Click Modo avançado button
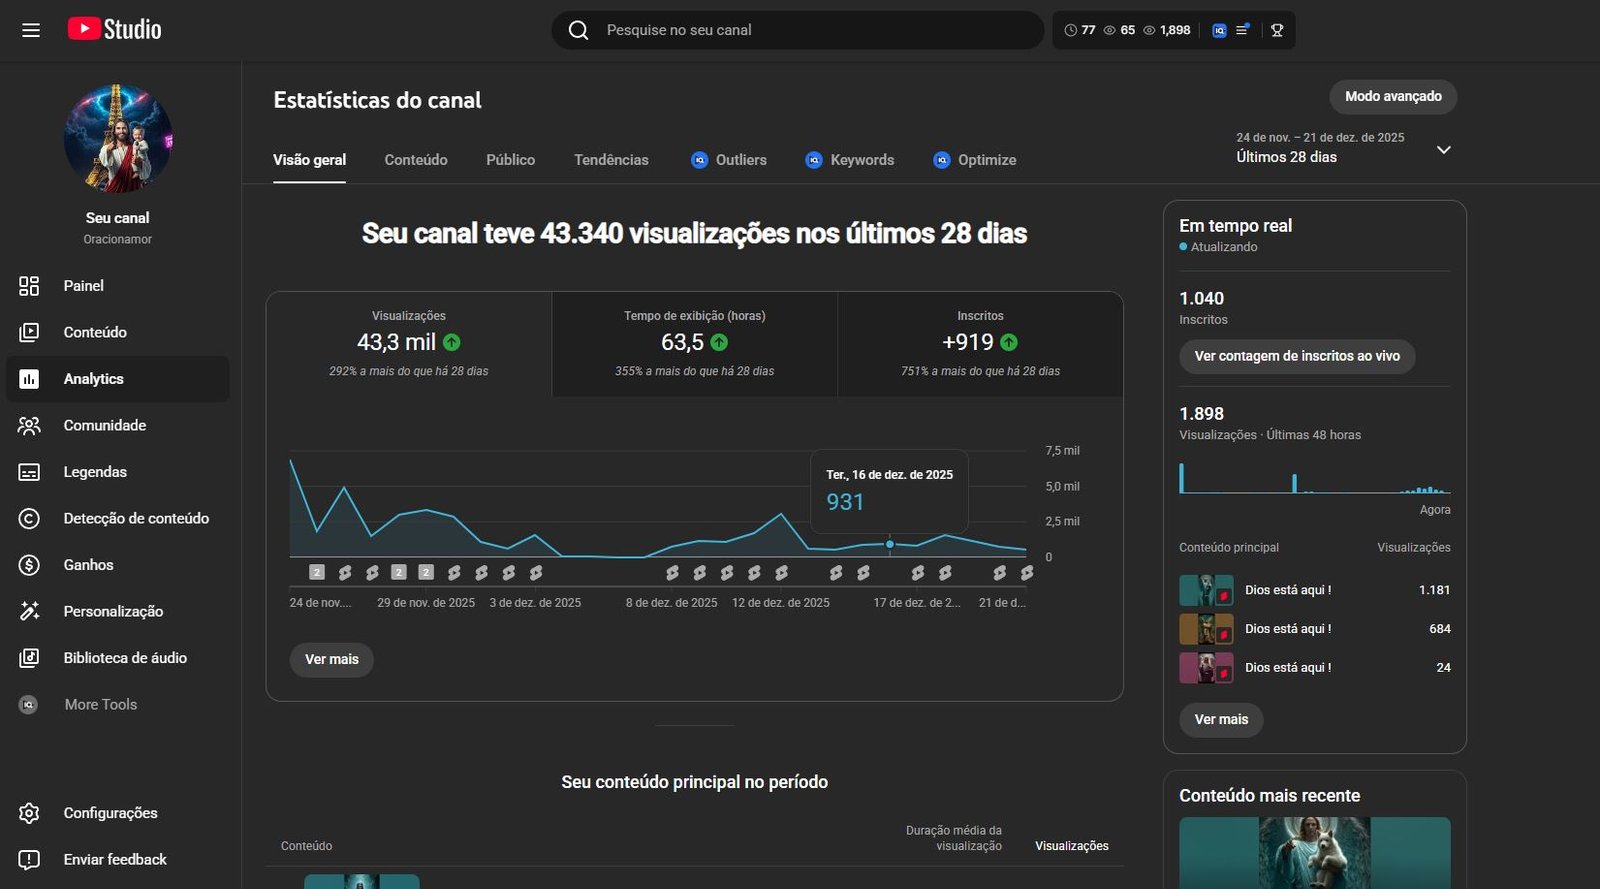The width and height of the screenshot is (1600, 889). (x=1392, y=97)
